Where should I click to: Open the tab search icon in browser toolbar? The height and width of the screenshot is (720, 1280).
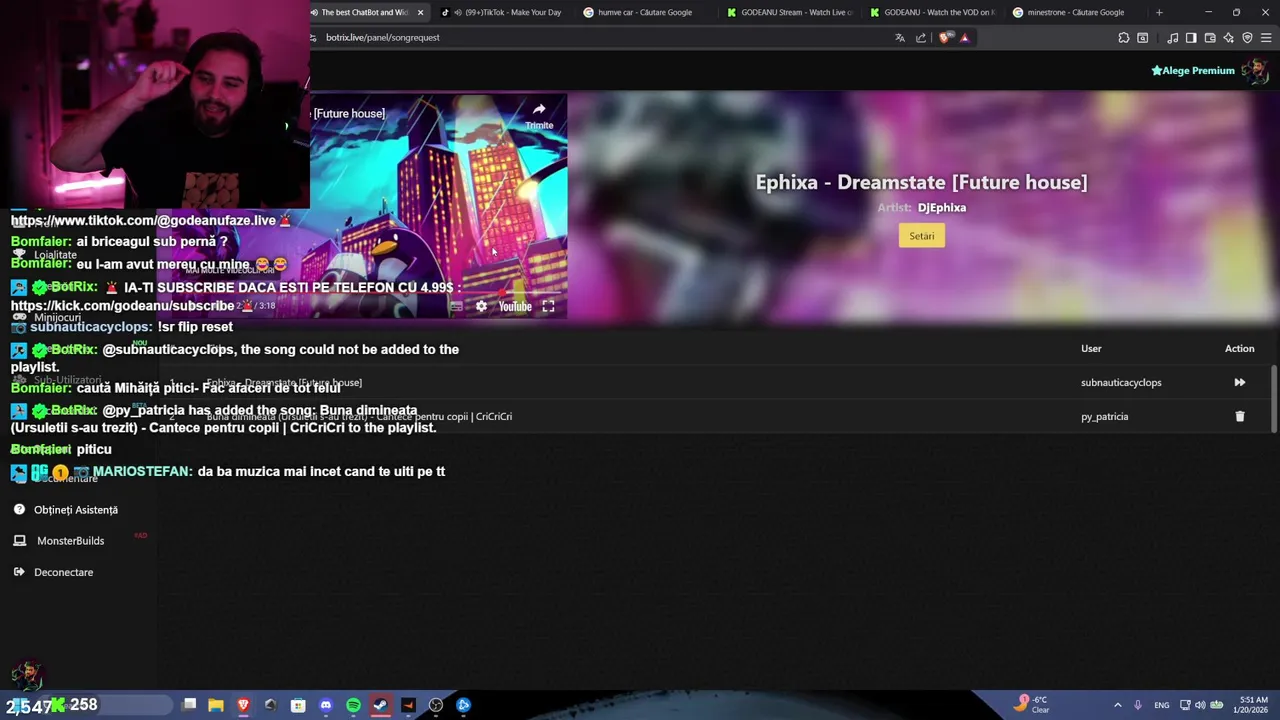coord(1143,38)
